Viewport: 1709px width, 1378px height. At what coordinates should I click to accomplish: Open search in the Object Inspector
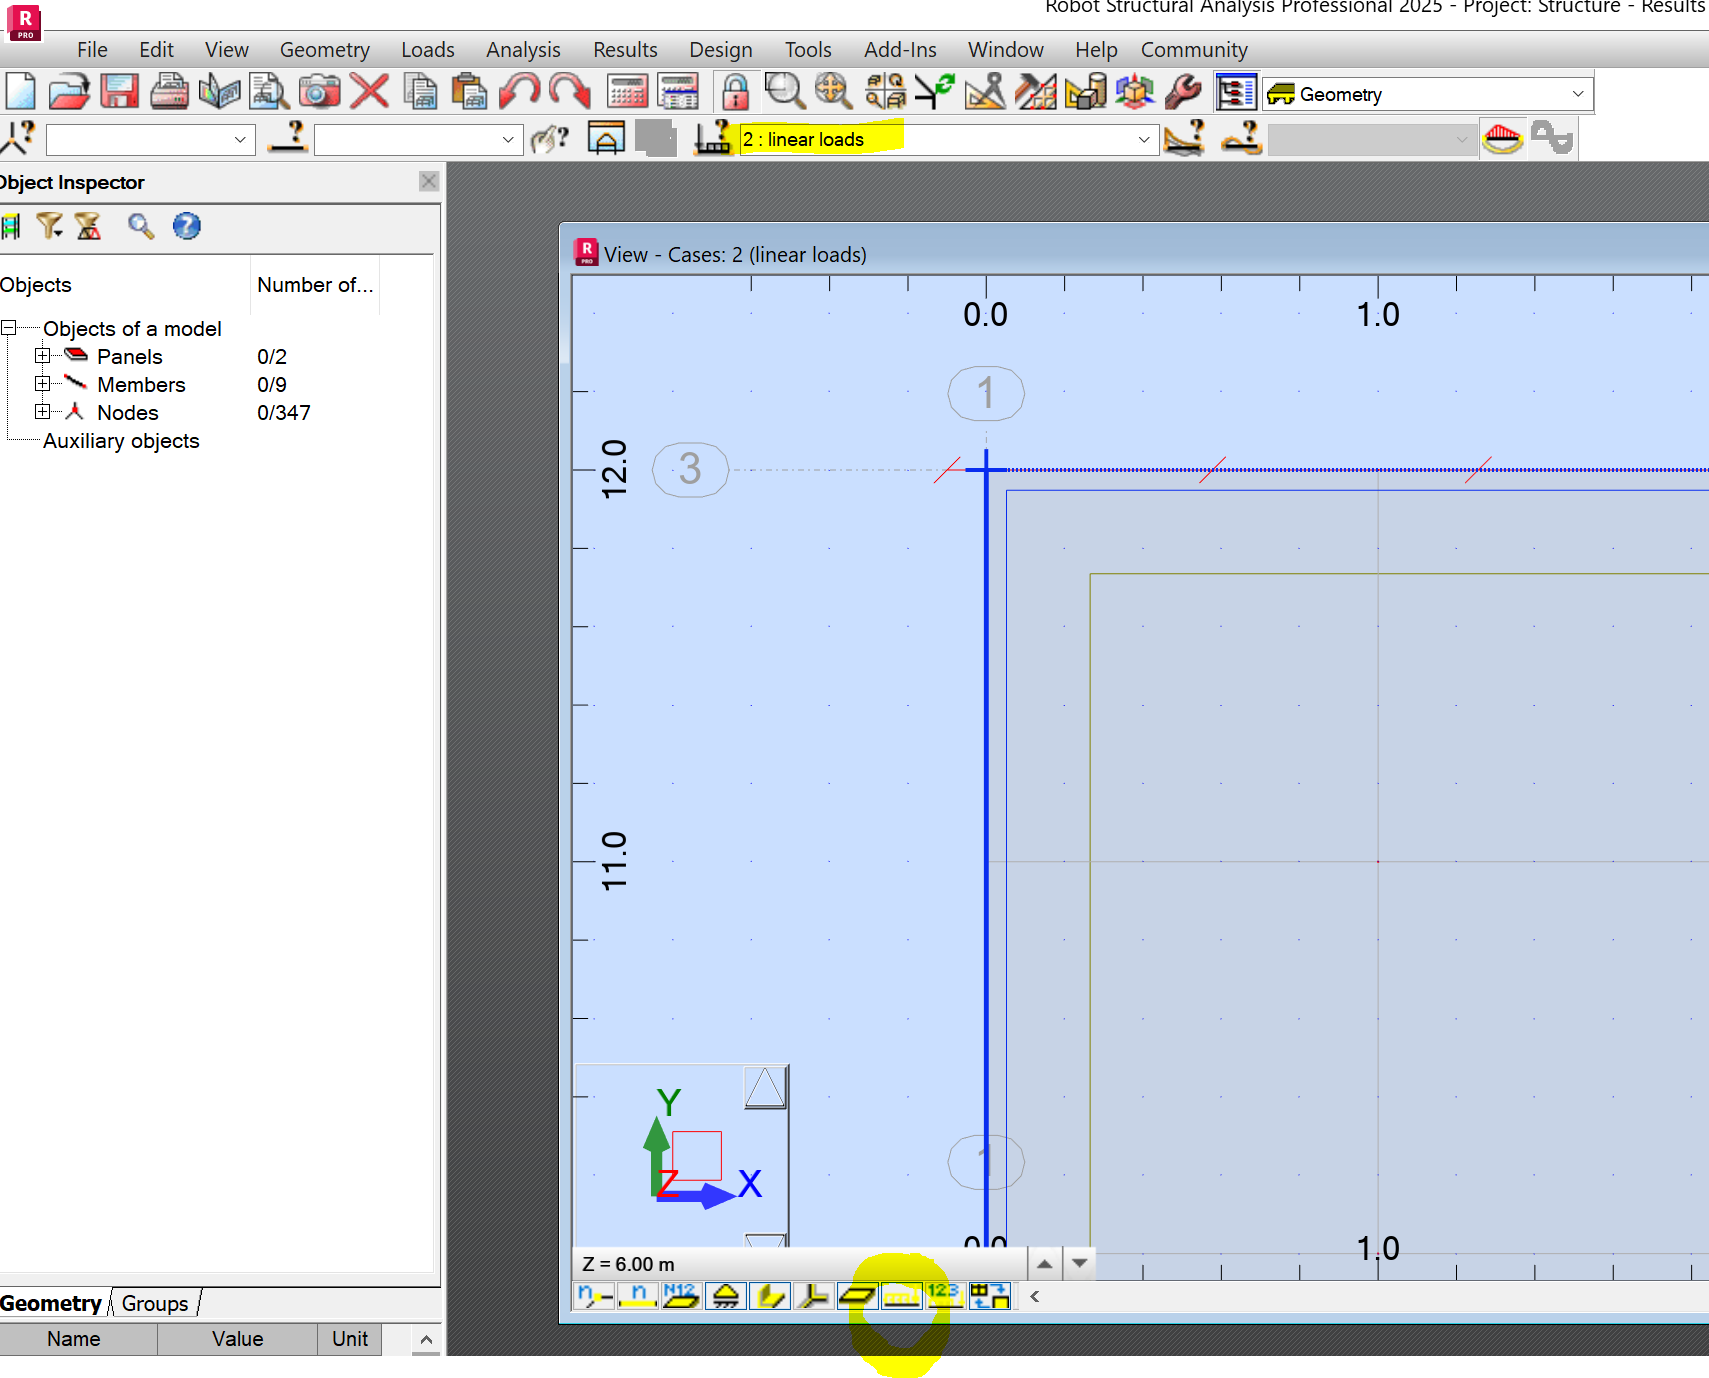point(140,226)
